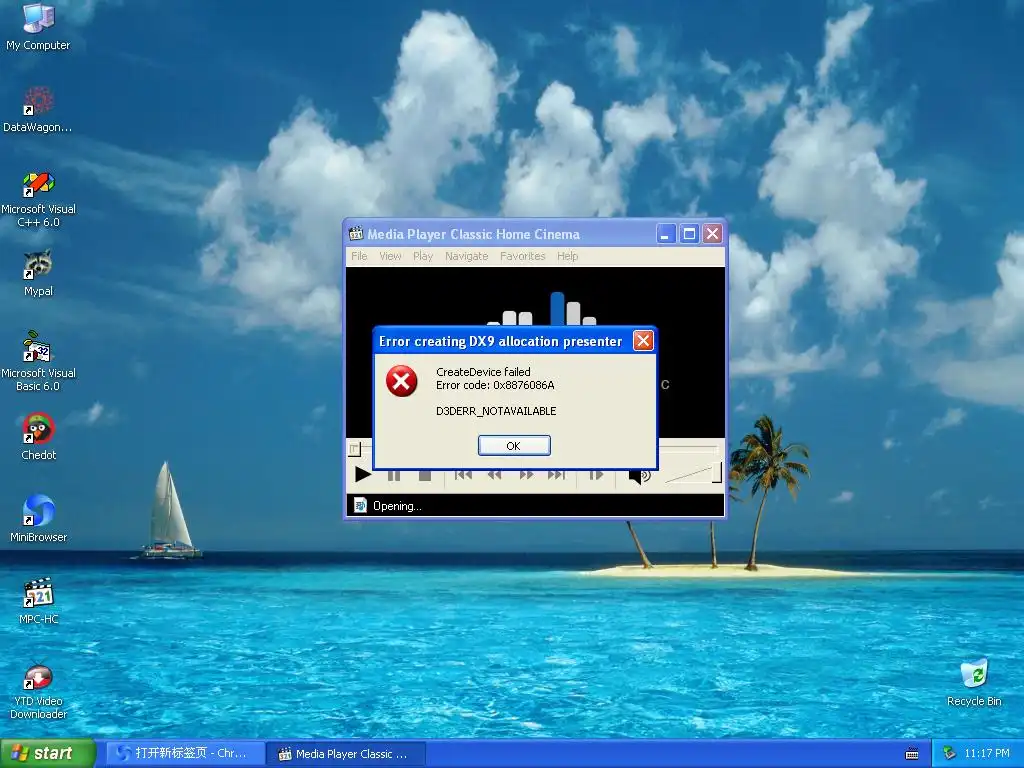Select the MiniBrowser desktop icon
1024x768 pixels.
[x=38, y=519]
